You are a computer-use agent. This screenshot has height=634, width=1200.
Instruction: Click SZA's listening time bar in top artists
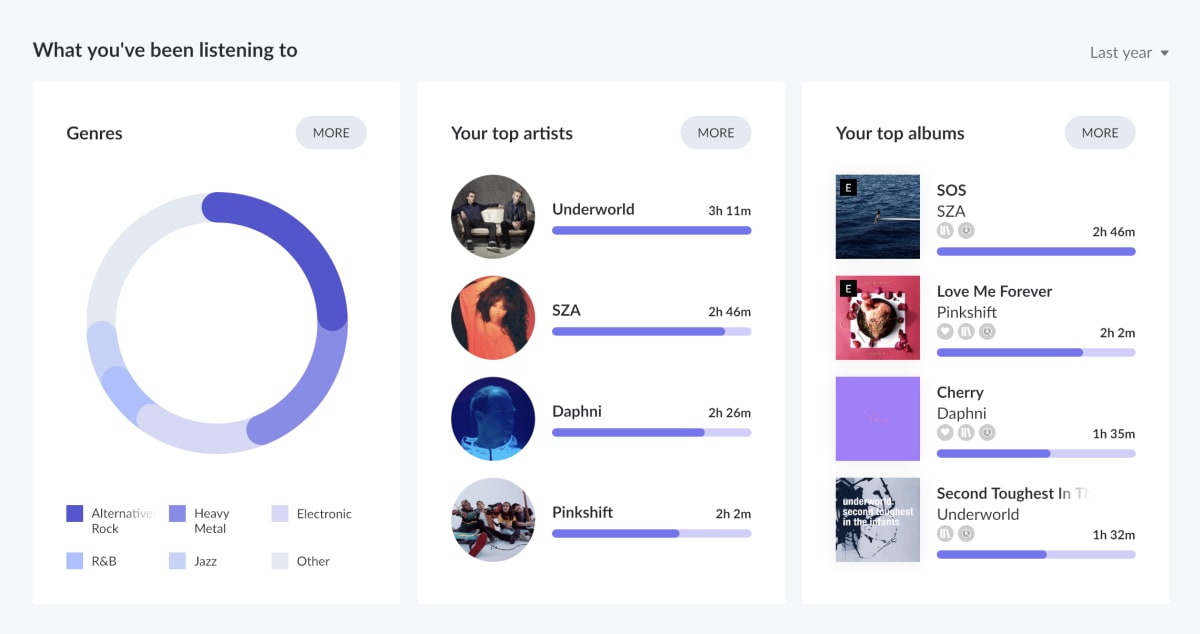[x=651, y=331]
